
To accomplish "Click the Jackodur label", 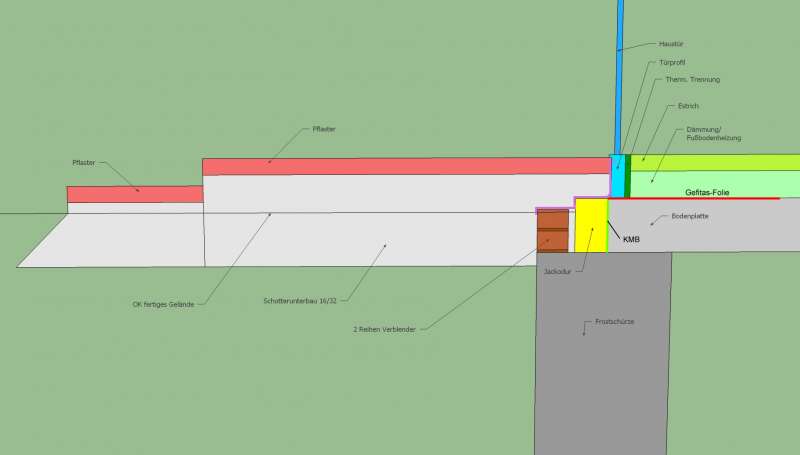I will (558, 270).
